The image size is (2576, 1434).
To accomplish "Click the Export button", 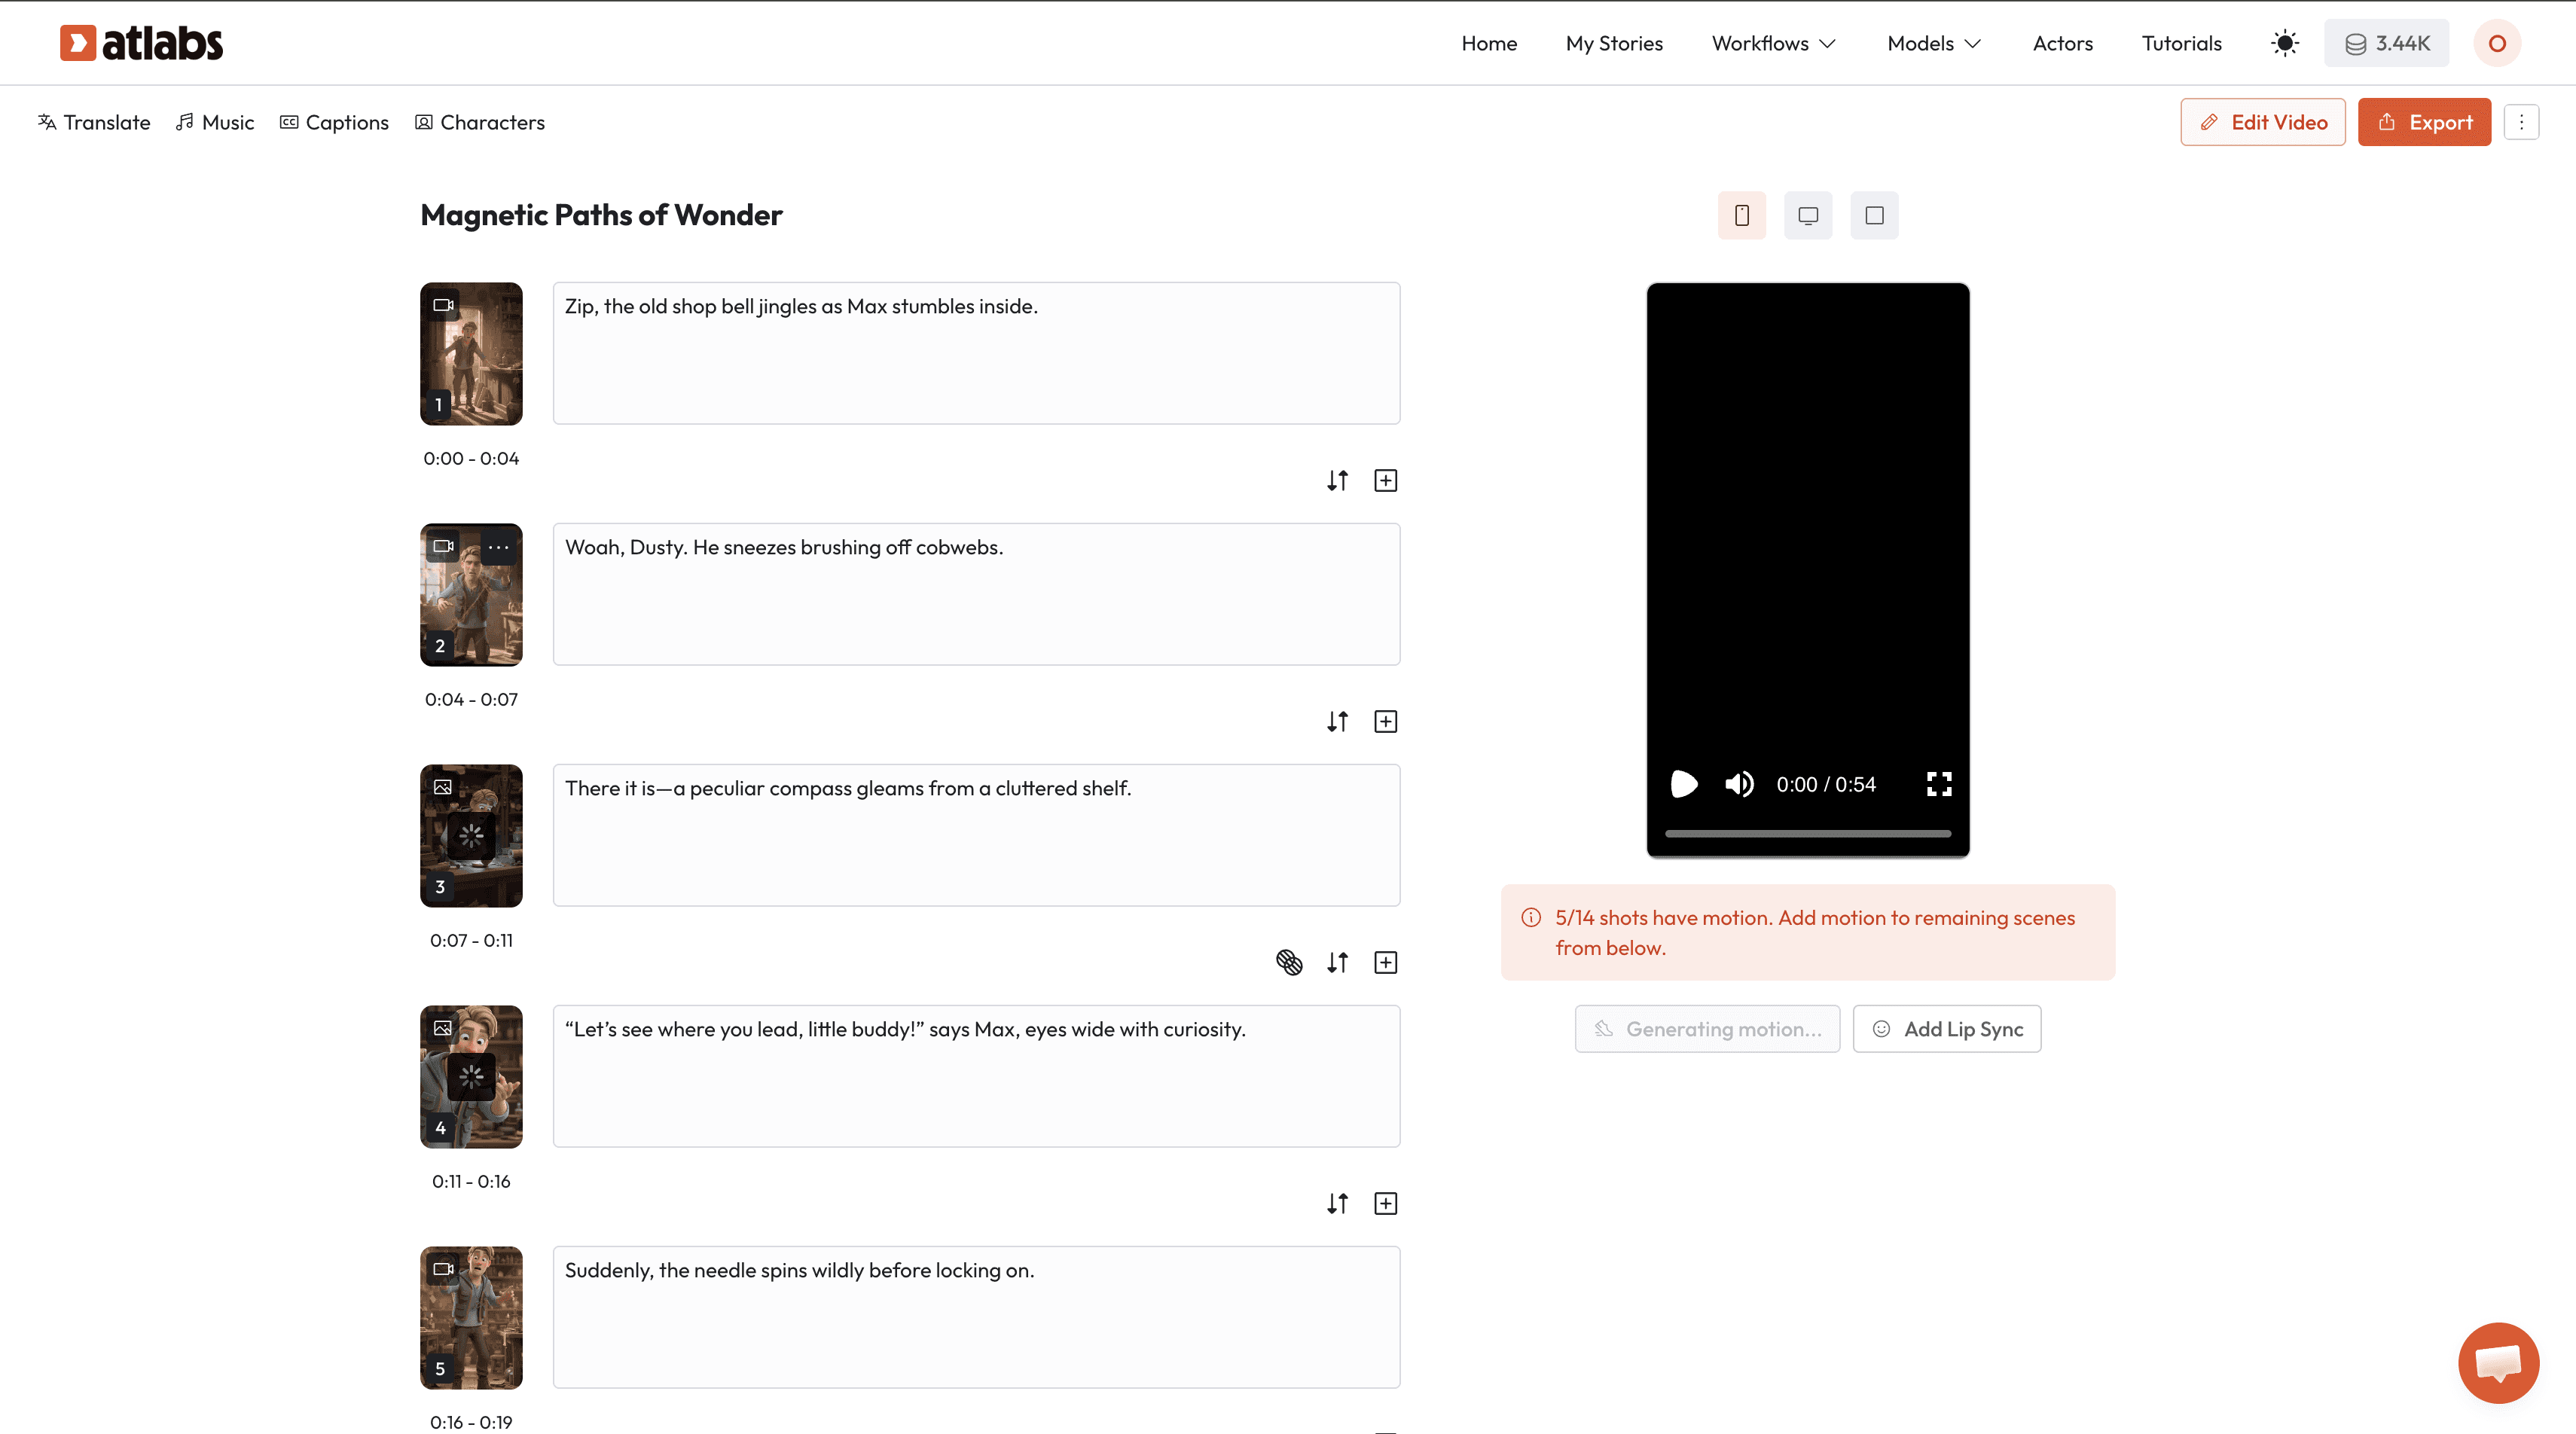I will pyautogui.click(x=2424, y=122).
